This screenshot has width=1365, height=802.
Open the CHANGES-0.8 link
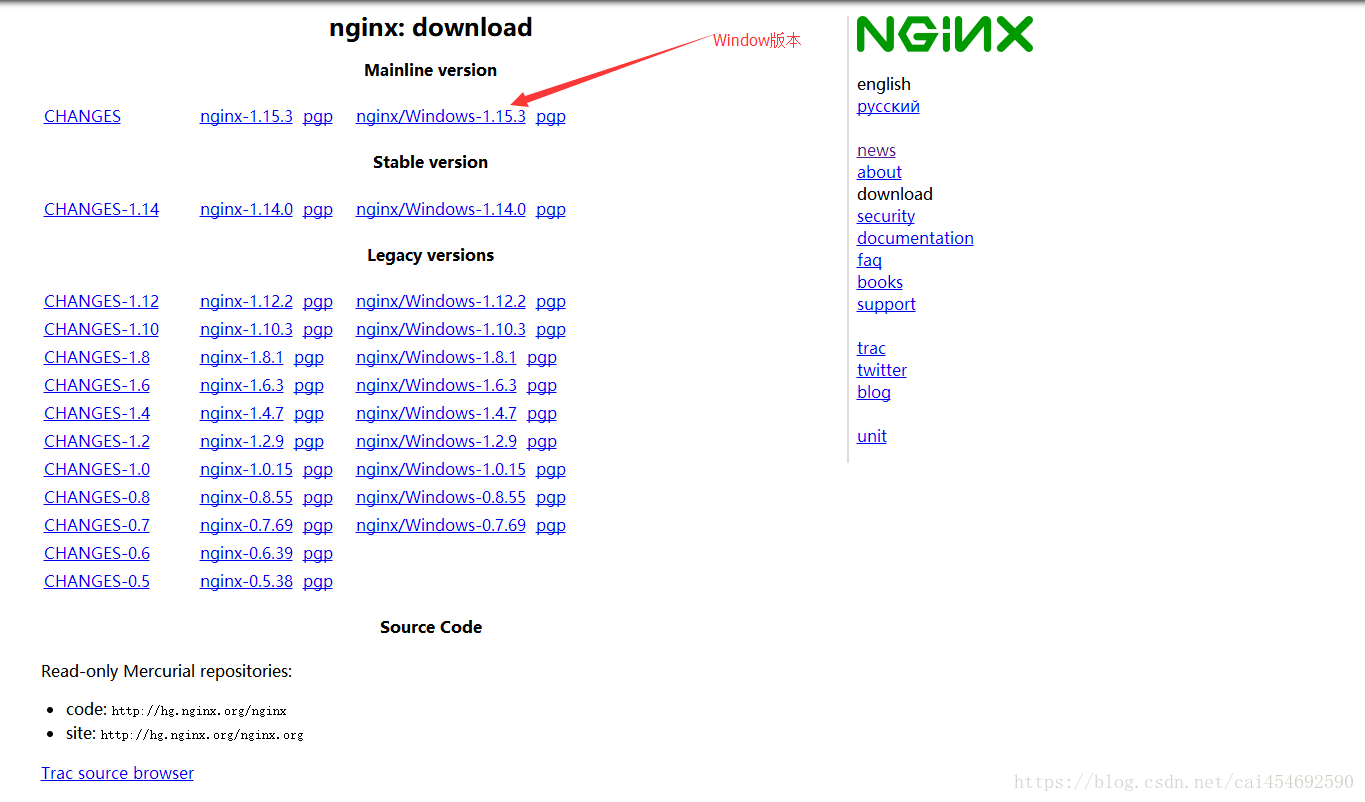point(97,497)
